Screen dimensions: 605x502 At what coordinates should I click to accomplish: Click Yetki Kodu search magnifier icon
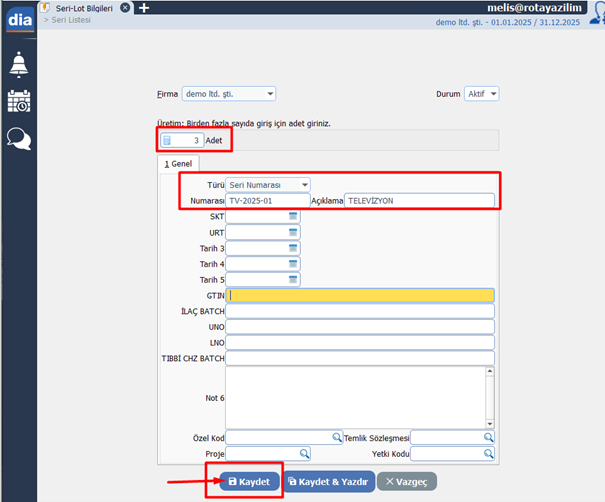(x=489, y=453)
